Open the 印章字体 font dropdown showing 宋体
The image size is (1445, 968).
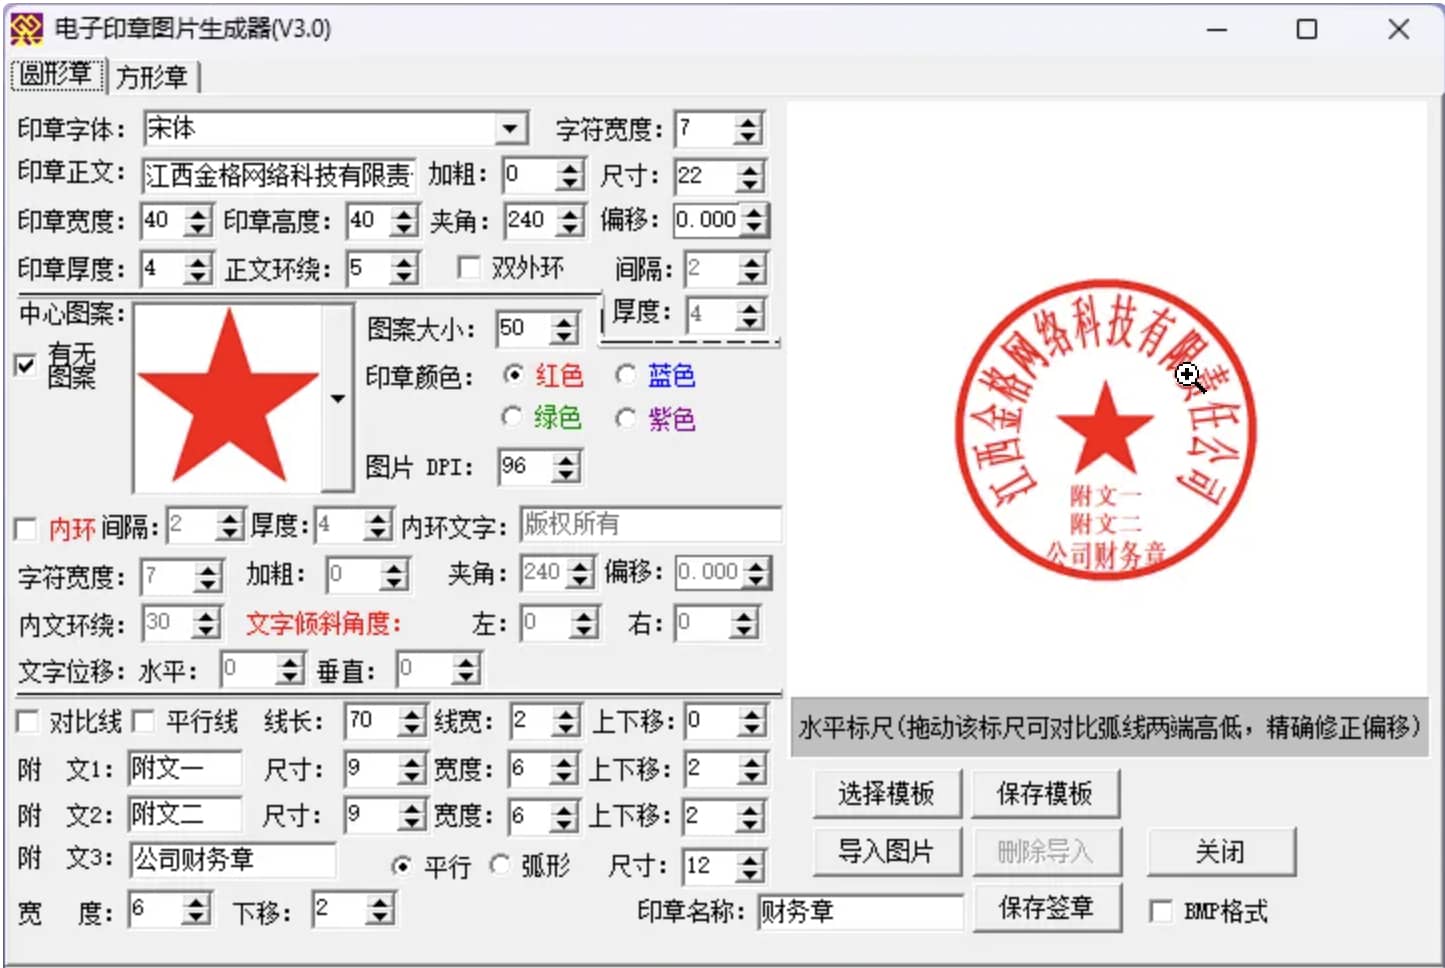coord(511,128)
